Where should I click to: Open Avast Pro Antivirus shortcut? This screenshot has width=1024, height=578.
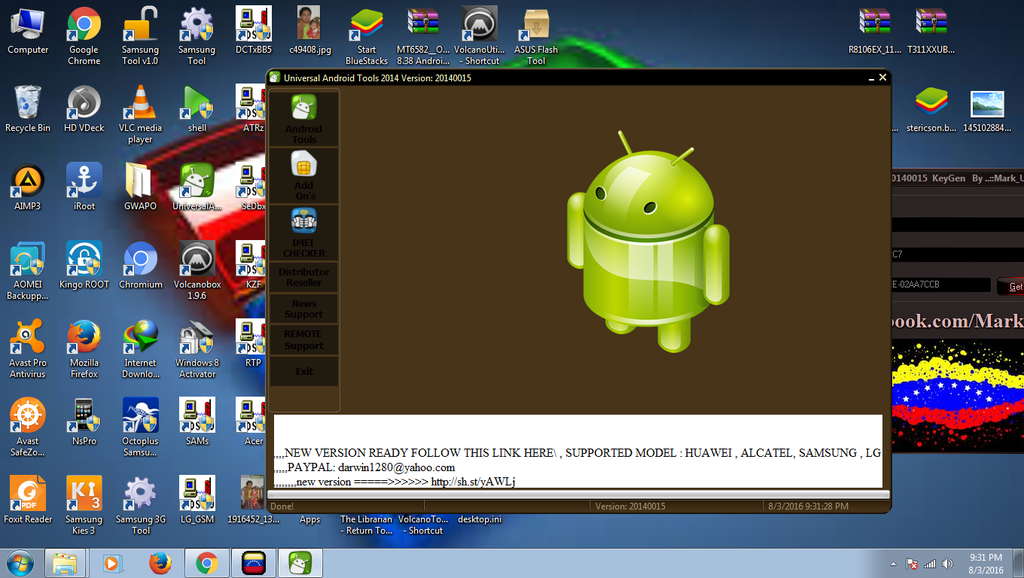[27, 349]
